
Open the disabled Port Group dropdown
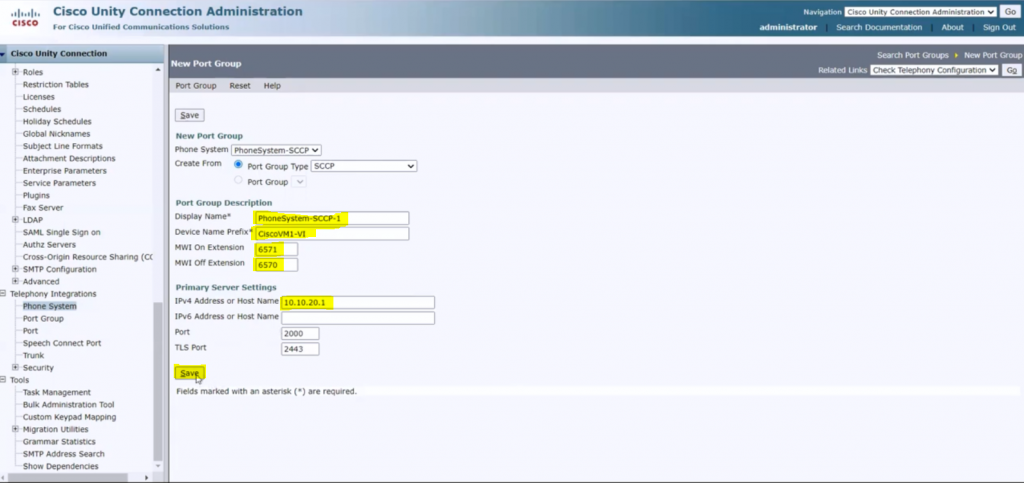pos(298,182)
